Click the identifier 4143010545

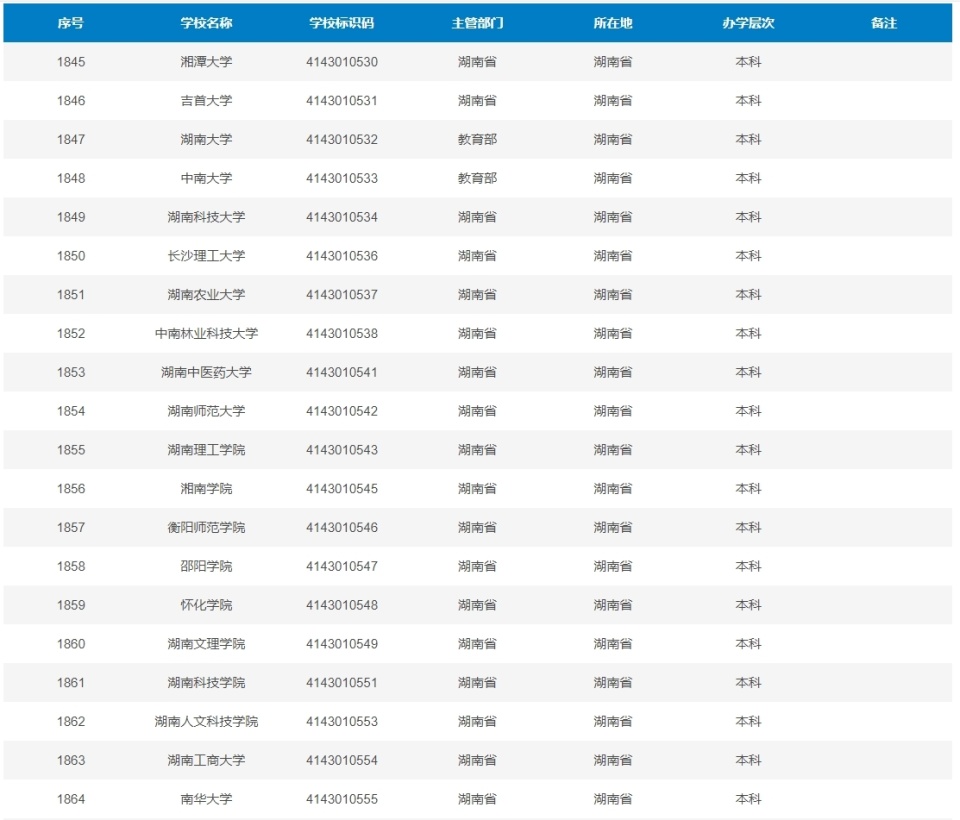pyautogui.click(x=342, y=489)
